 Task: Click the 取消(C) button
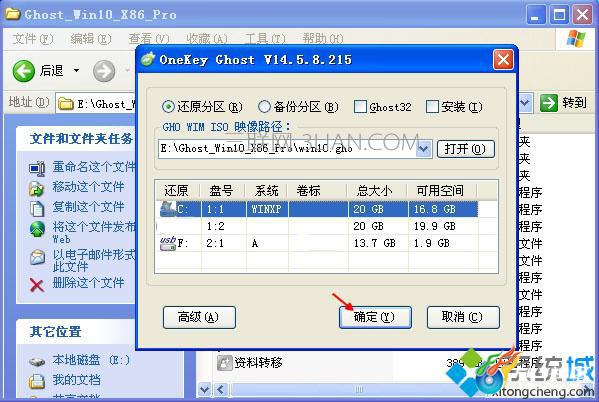(x=463, y=317)
